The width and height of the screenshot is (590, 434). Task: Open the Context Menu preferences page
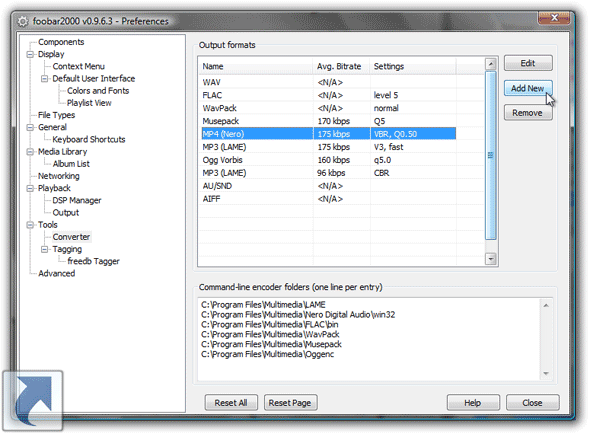pos(78,66)
